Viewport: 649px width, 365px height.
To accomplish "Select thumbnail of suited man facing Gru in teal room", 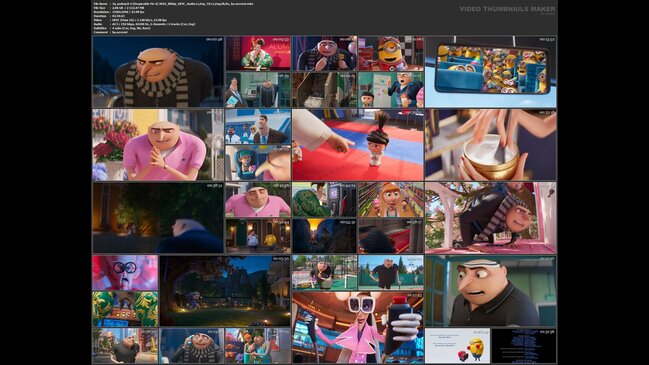I will [x=258, y=90].
